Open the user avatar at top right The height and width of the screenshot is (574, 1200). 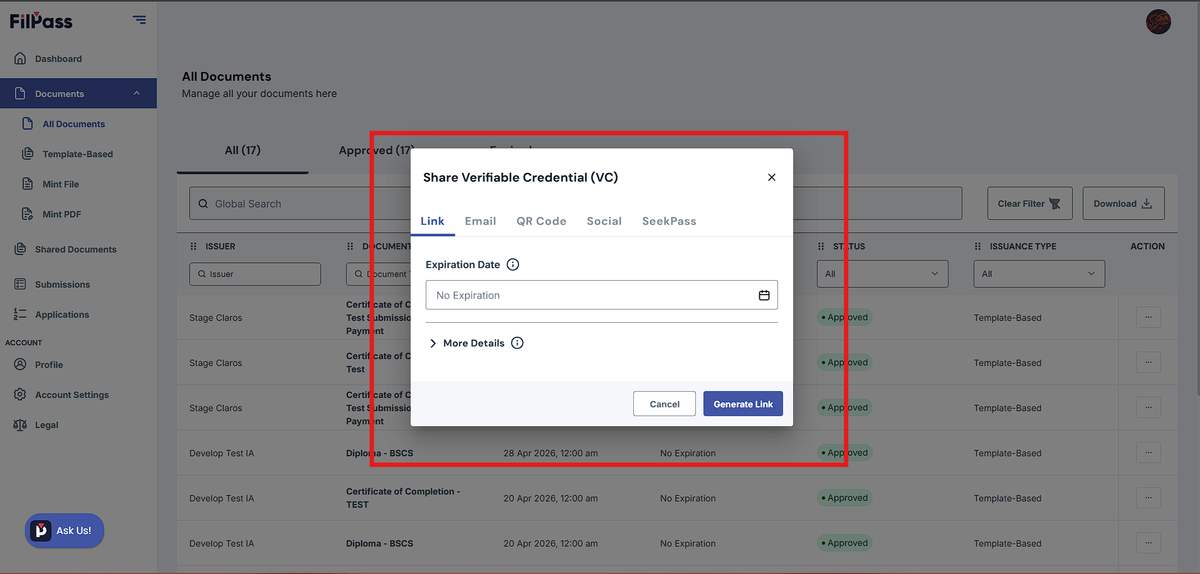[x=1158, y=22]
